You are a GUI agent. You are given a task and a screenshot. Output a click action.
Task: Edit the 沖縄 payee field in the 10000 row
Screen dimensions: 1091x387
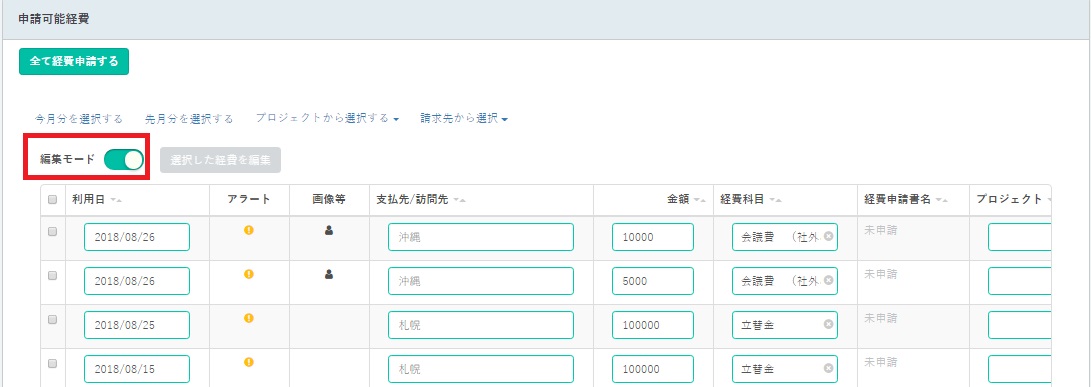(481, 237)
